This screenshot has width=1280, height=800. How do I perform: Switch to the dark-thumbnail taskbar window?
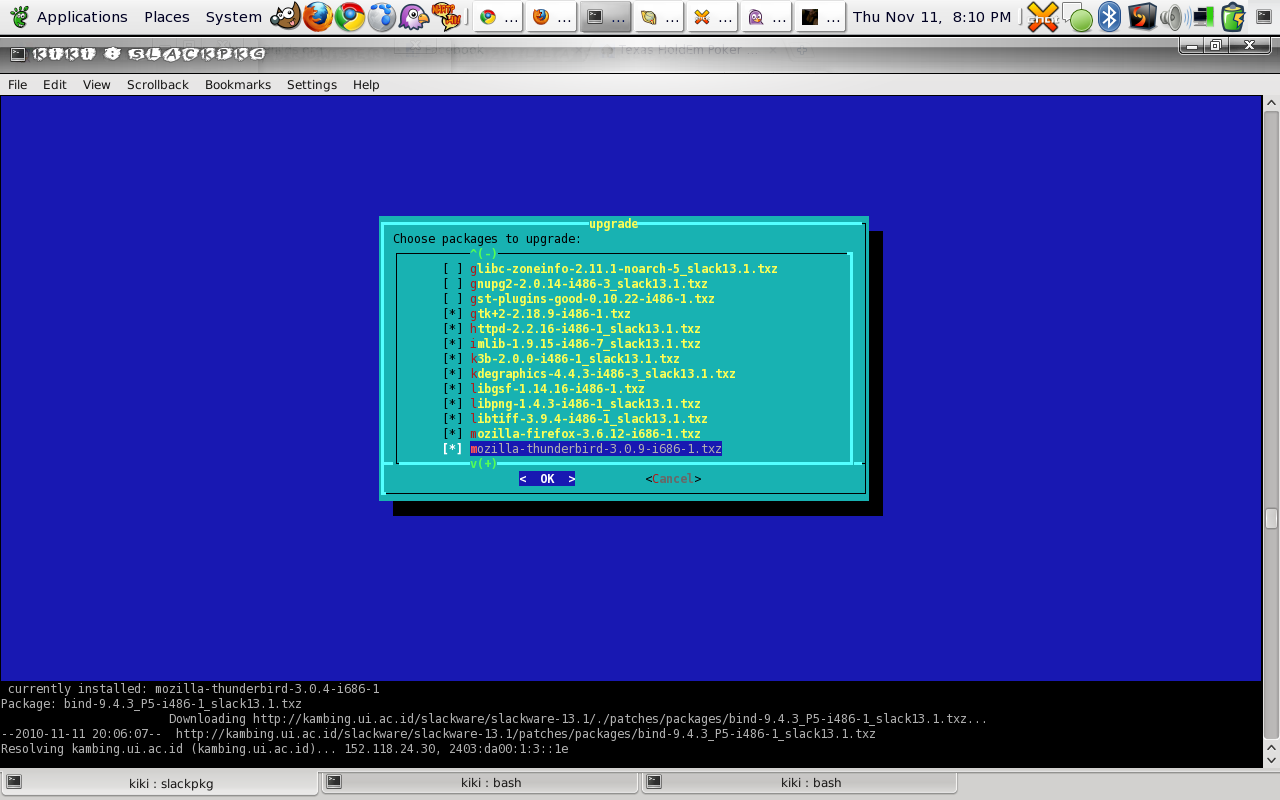pos(822,16)
